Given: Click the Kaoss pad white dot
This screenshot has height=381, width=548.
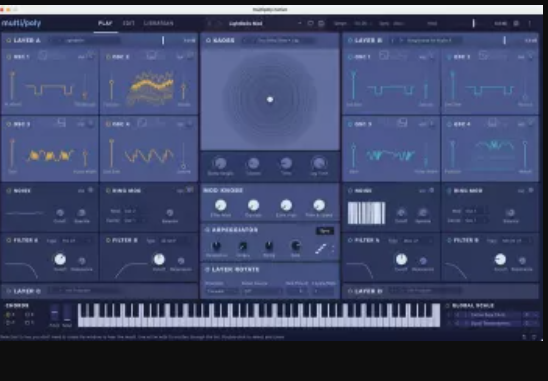Looking at the screenshot, I should point(270,100).
